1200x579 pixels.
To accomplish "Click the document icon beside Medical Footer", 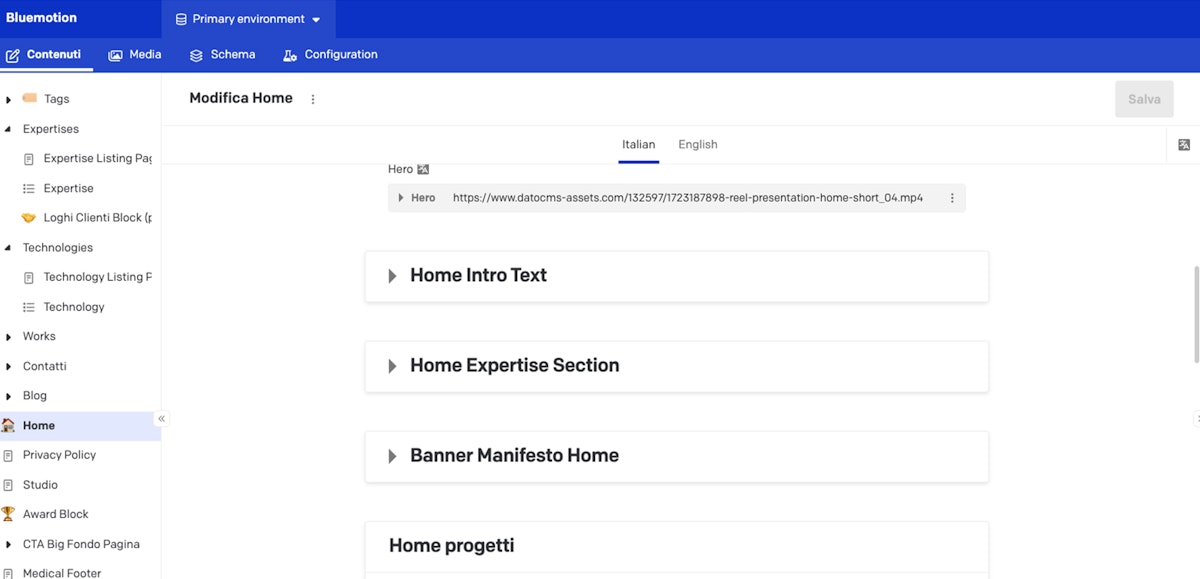I will 8,573.
